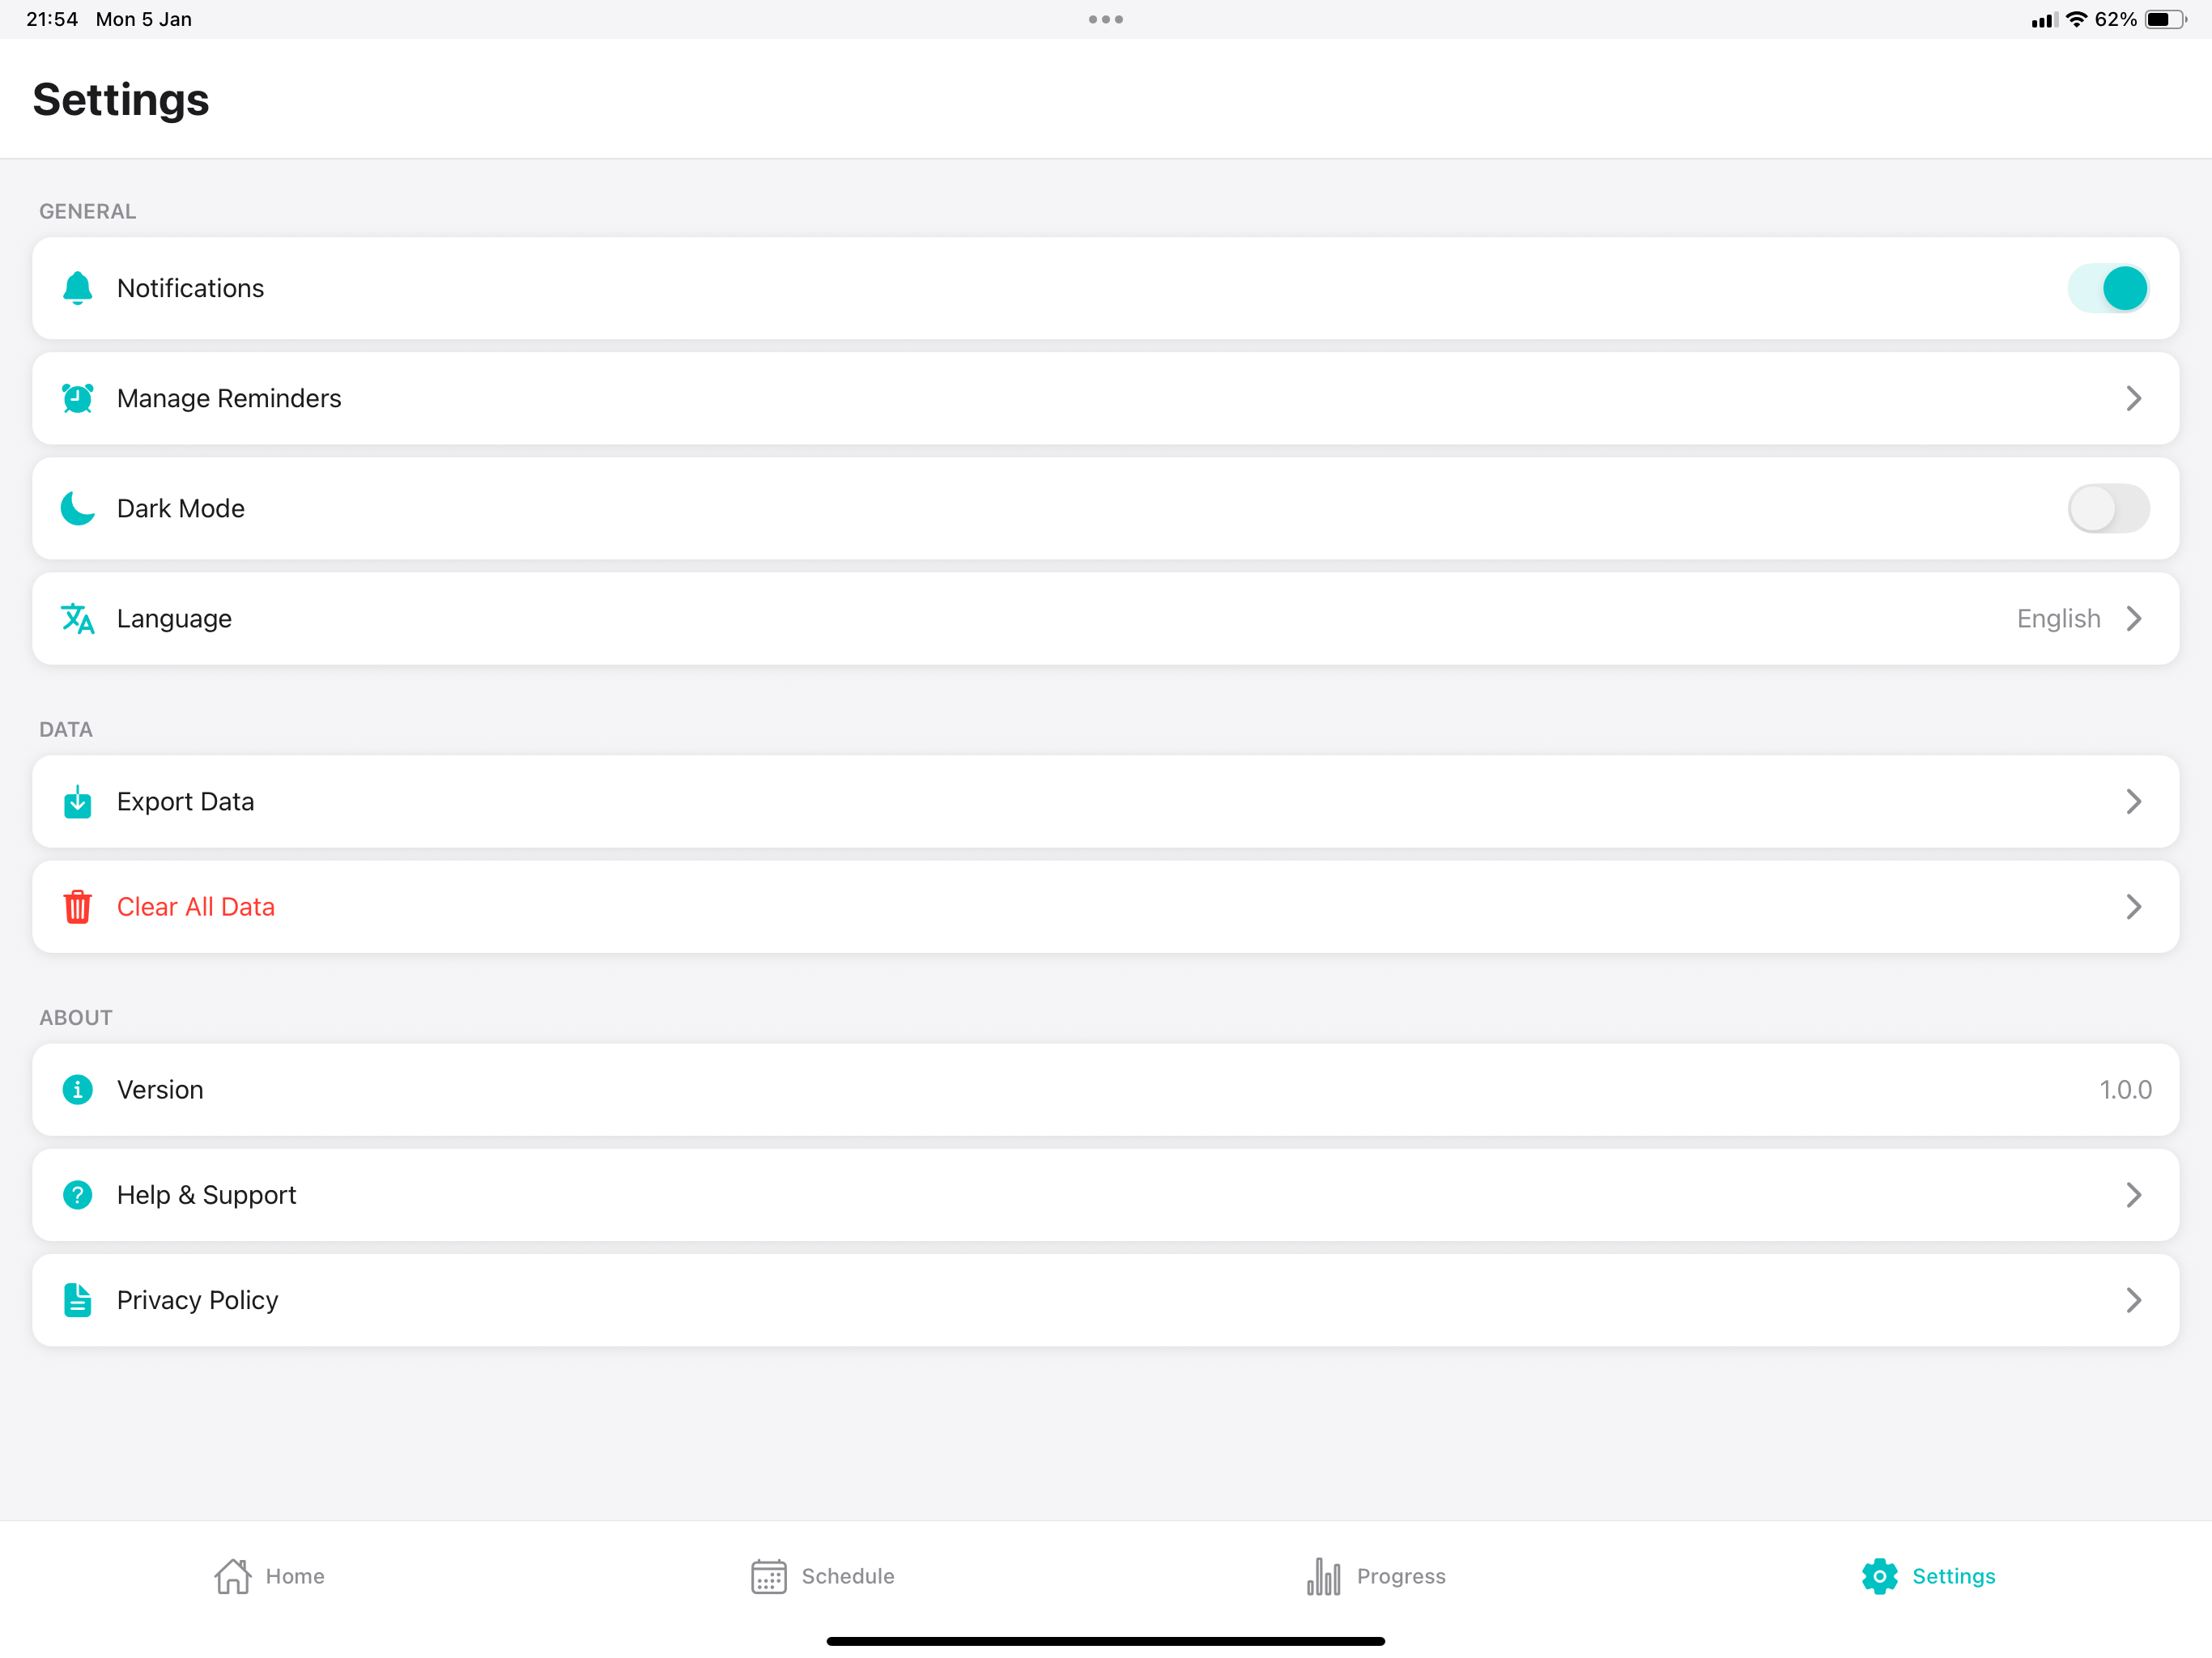Screen dimensions: 2212x1658
Task: Open Privacy Policy via its chevron
Action: tap(2133, 1300)
